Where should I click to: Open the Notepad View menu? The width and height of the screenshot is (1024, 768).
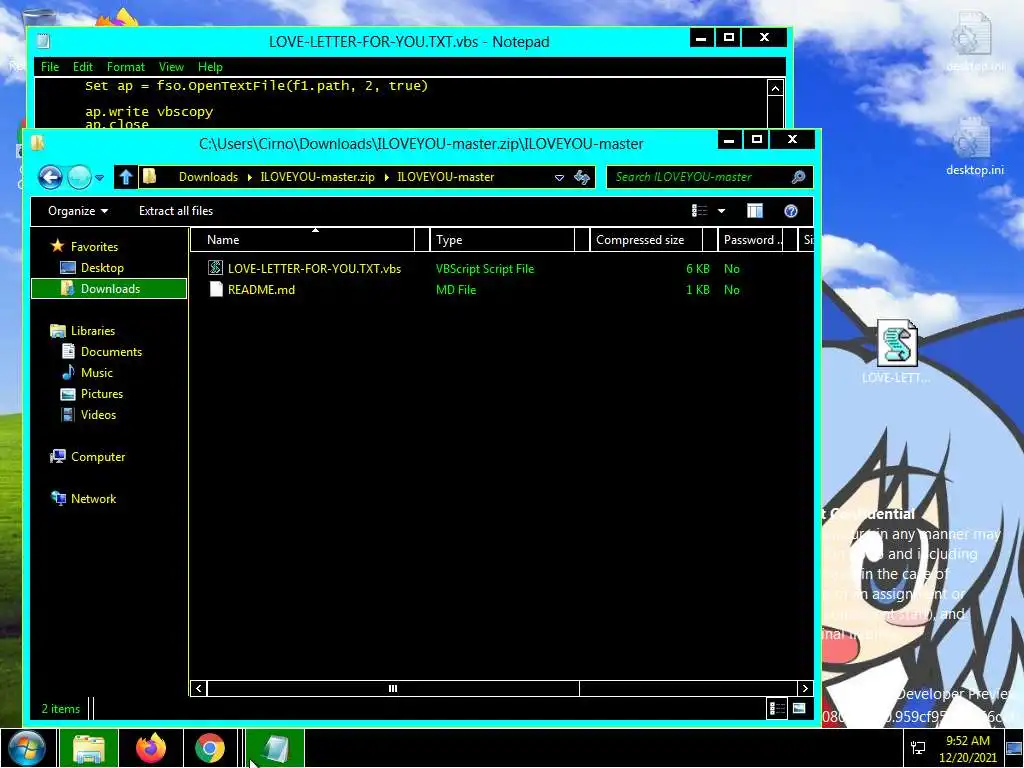[x=170, y=67]
